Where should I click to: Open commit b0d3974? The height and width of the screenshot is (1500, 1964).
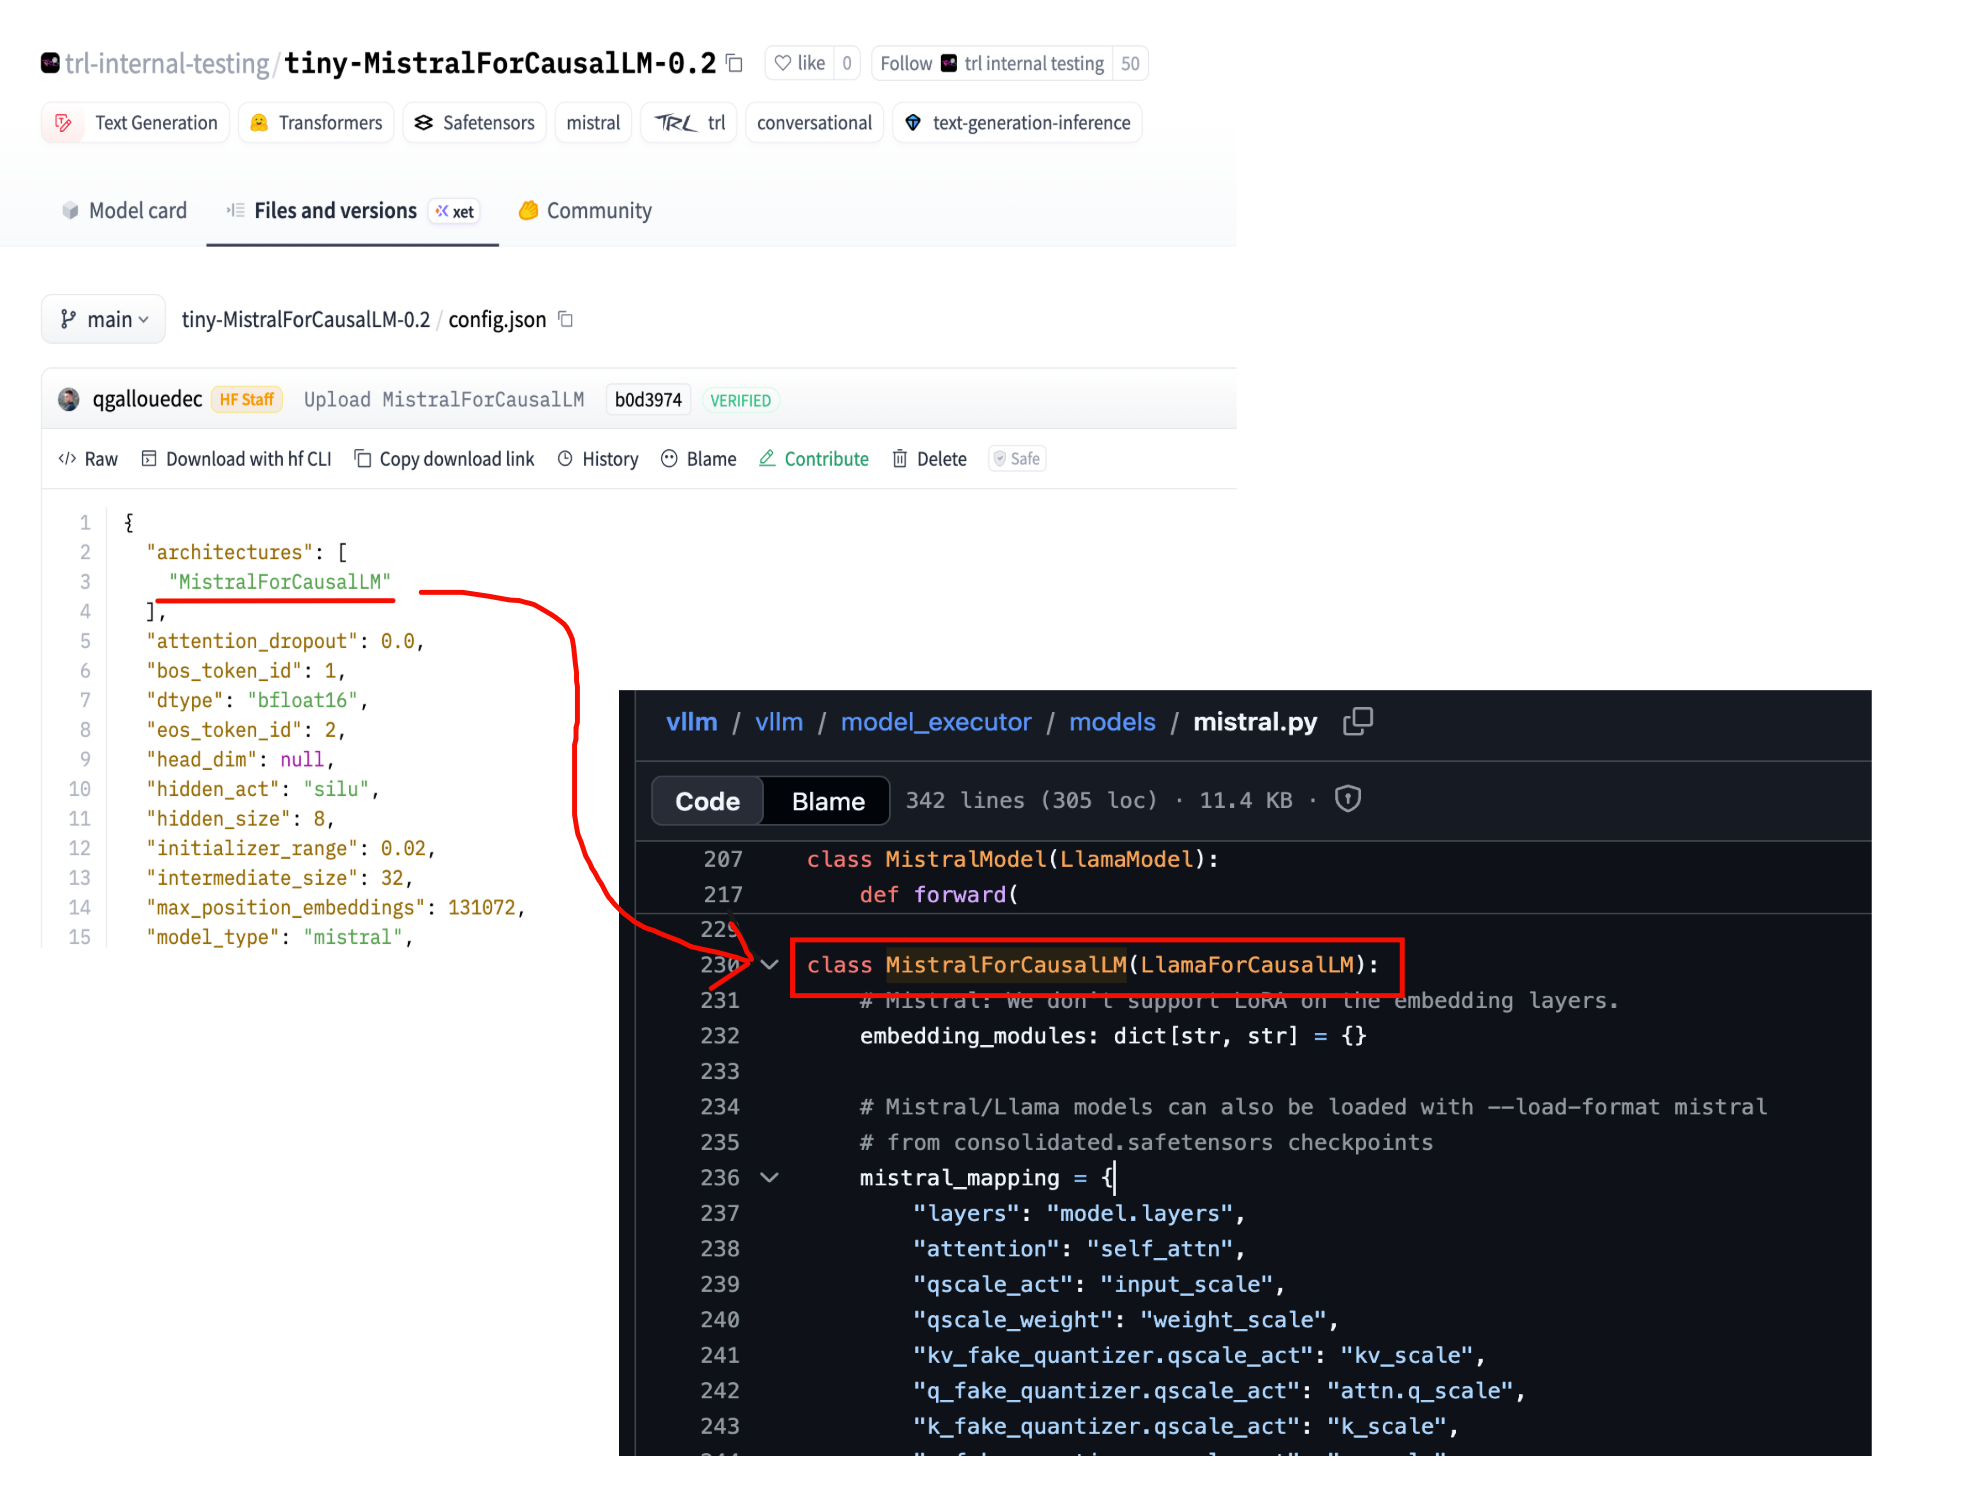point(648,400)
